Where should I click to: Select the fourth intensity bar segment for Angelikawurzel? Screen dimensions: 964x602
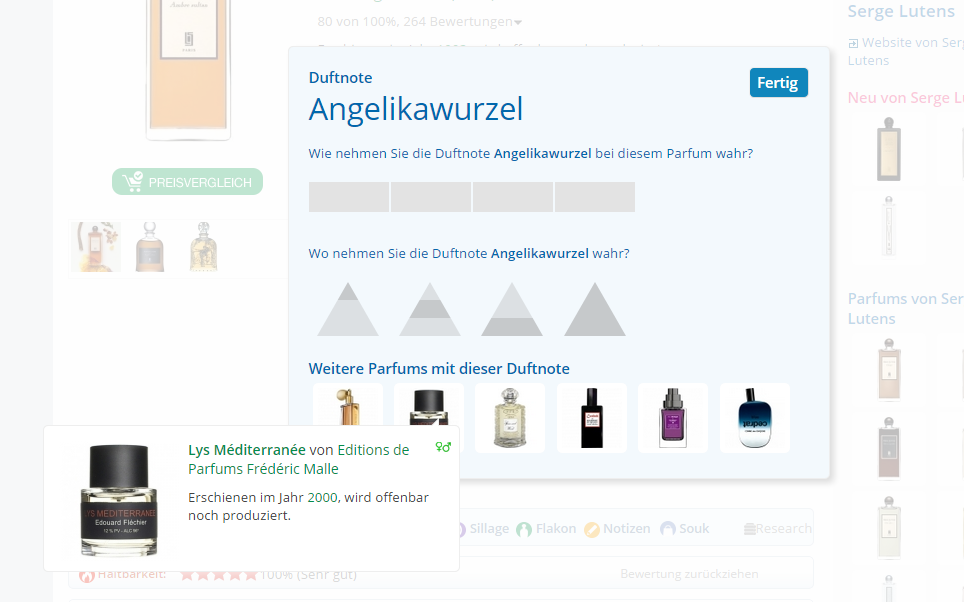[595, 197]
